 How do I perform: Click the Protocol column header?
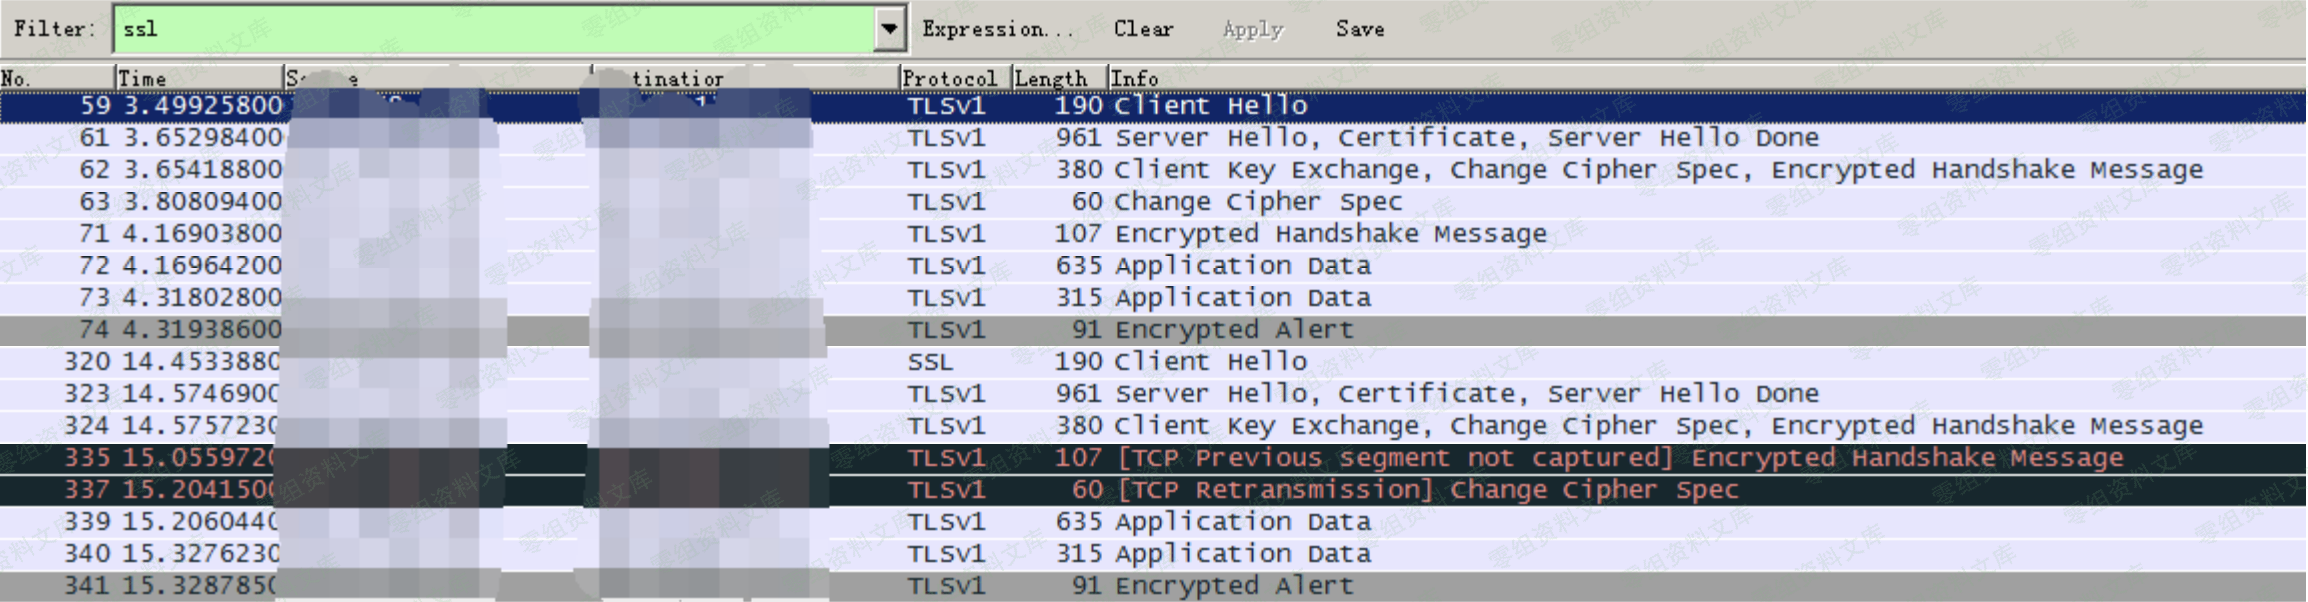click(x=953, y=78)
